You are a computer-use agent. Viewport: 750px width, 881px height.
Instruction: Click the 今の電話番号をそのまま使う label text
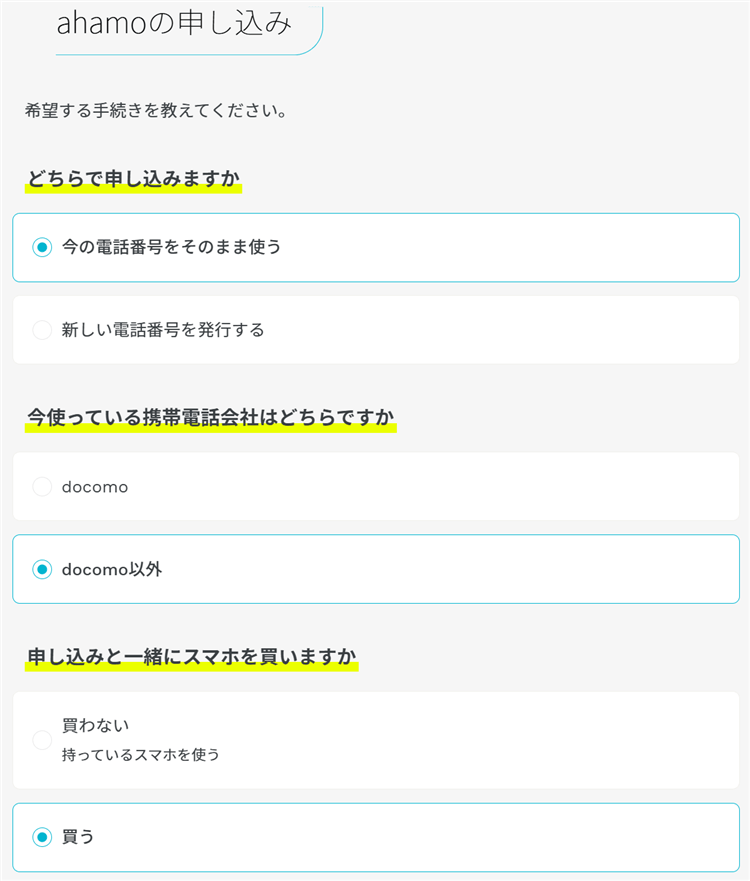(171, 247)
